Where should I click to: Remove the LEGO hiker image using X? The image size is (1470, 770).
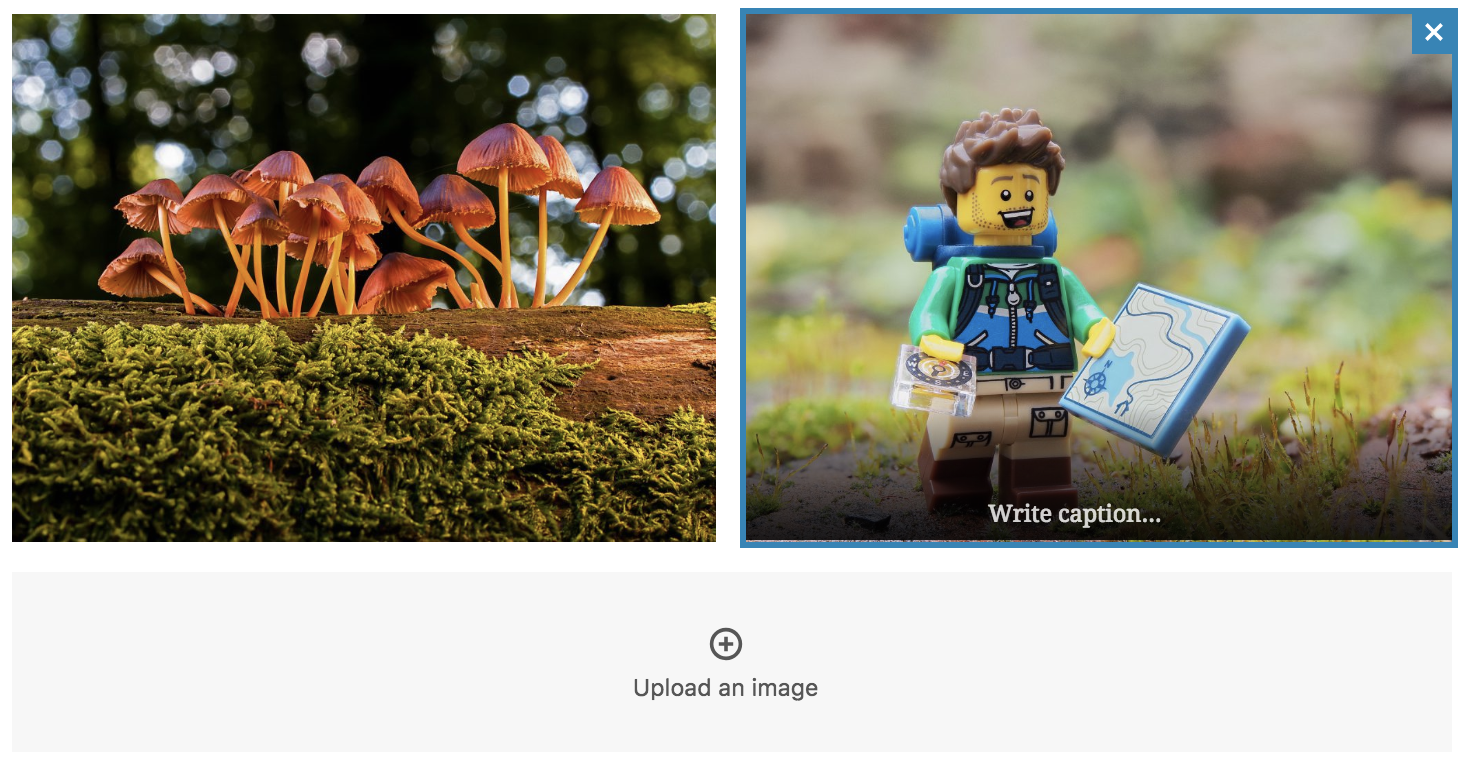pos(1433,33)
